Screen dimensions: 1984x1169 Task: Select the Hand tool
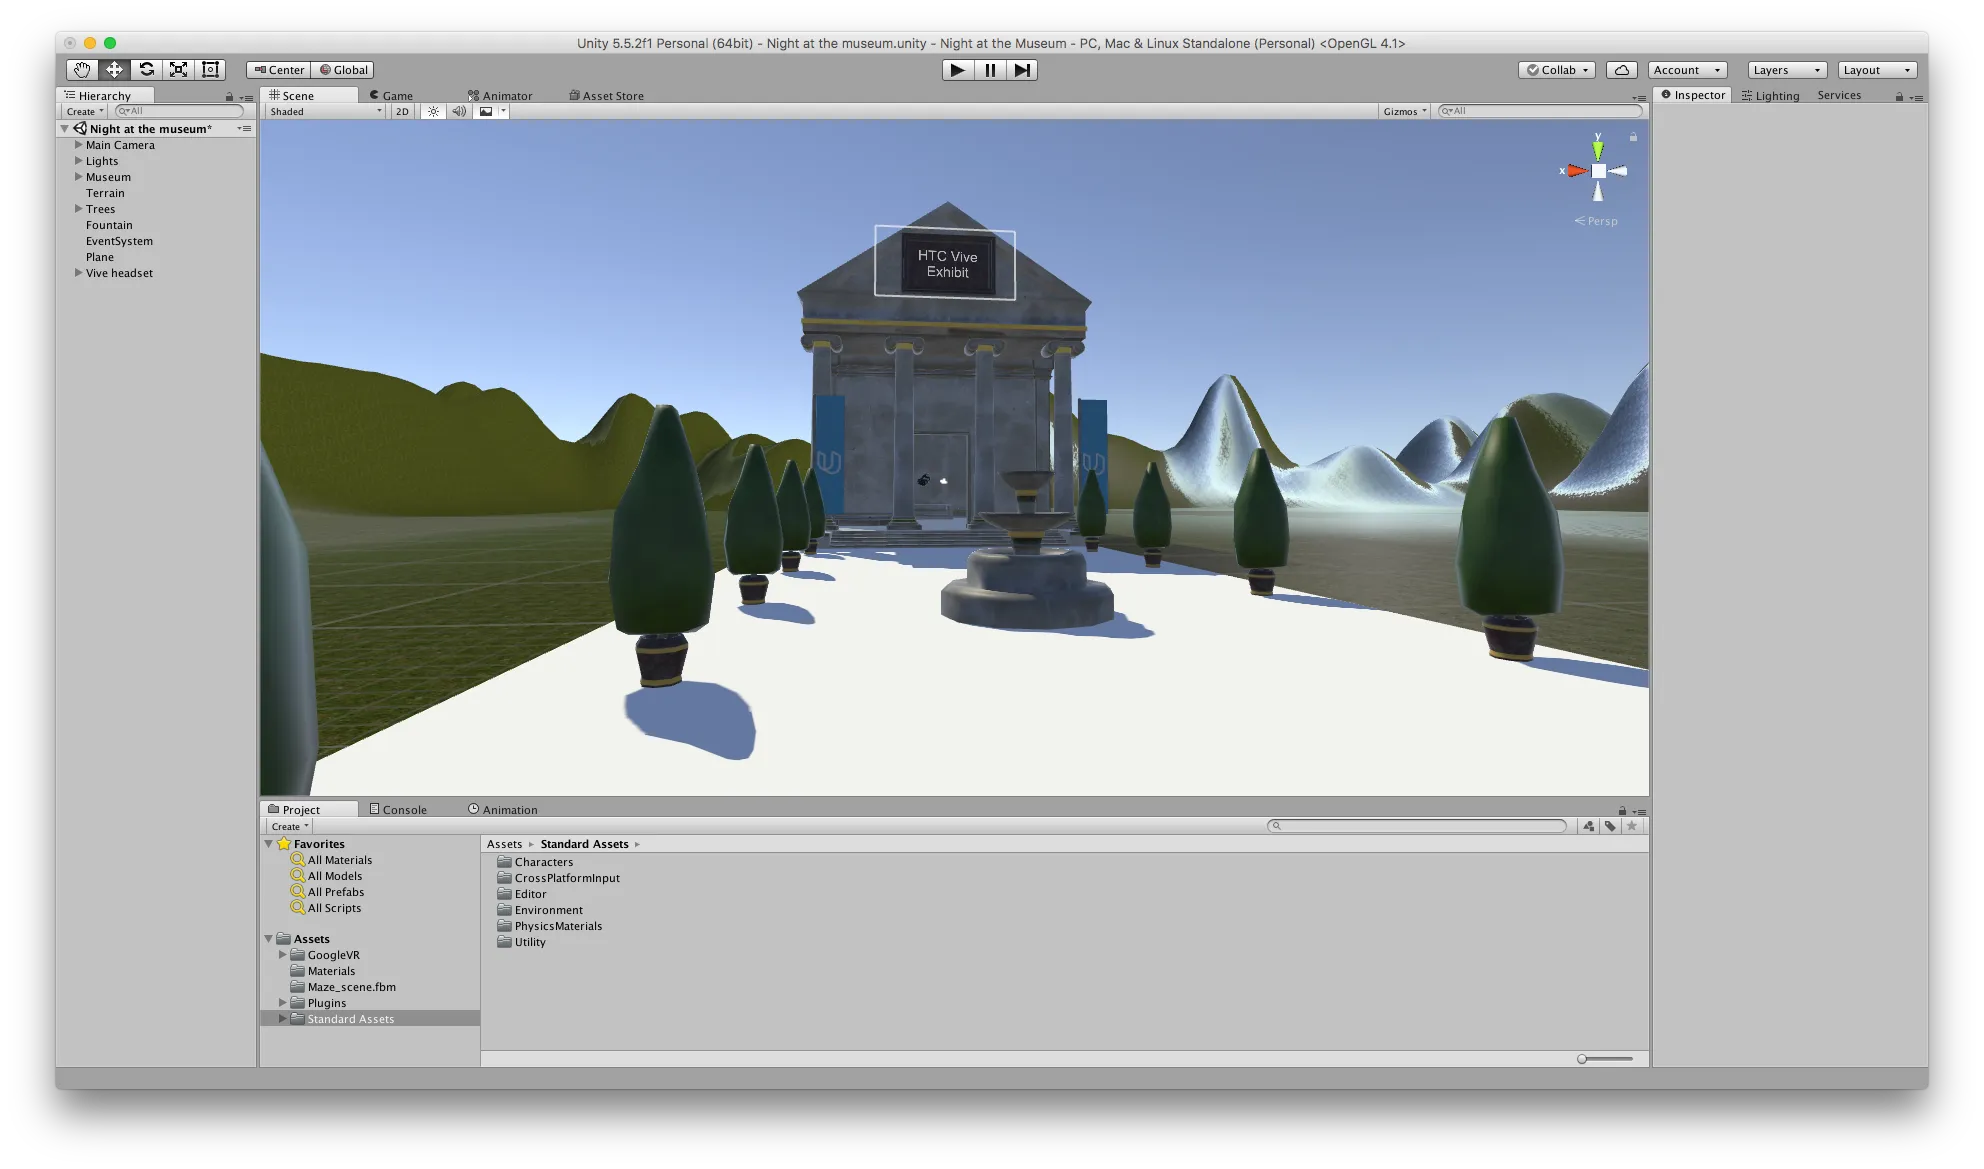click(82, 70)
